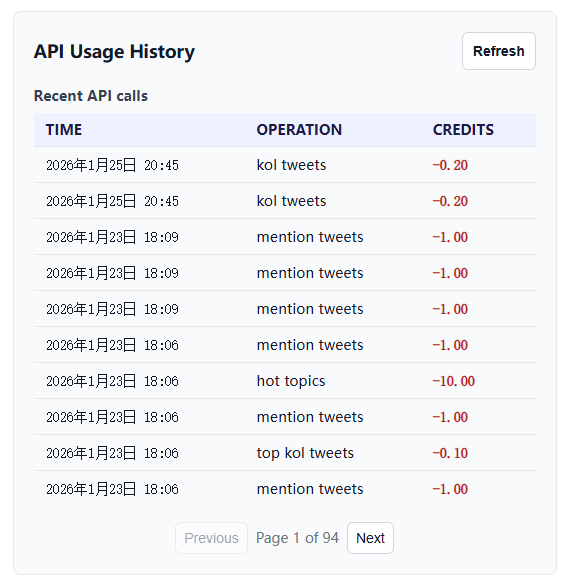
Task: Select the OPERATION column header
Action: pyautogui.click(x=299, y=130)
